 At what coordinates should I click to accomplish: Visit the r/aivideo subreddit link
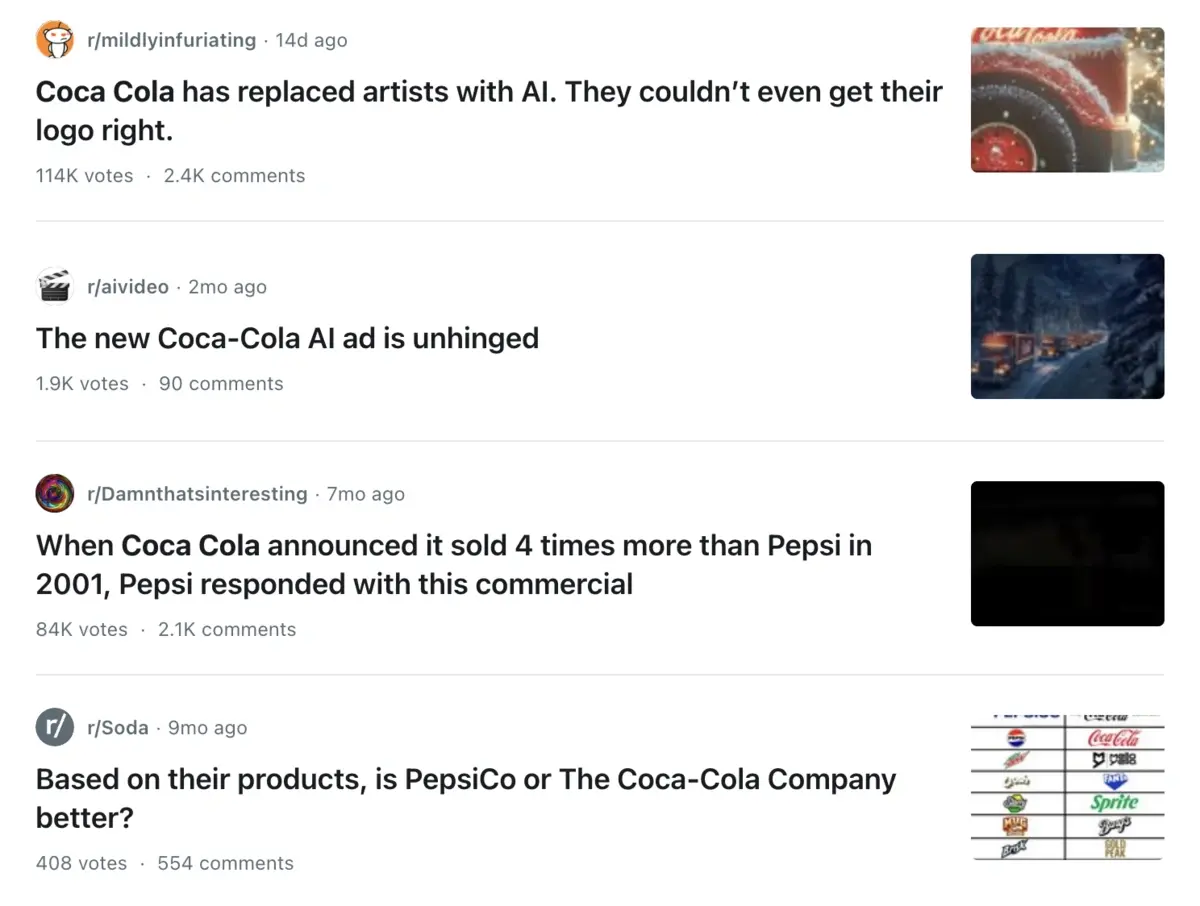(x=128, y=286)
